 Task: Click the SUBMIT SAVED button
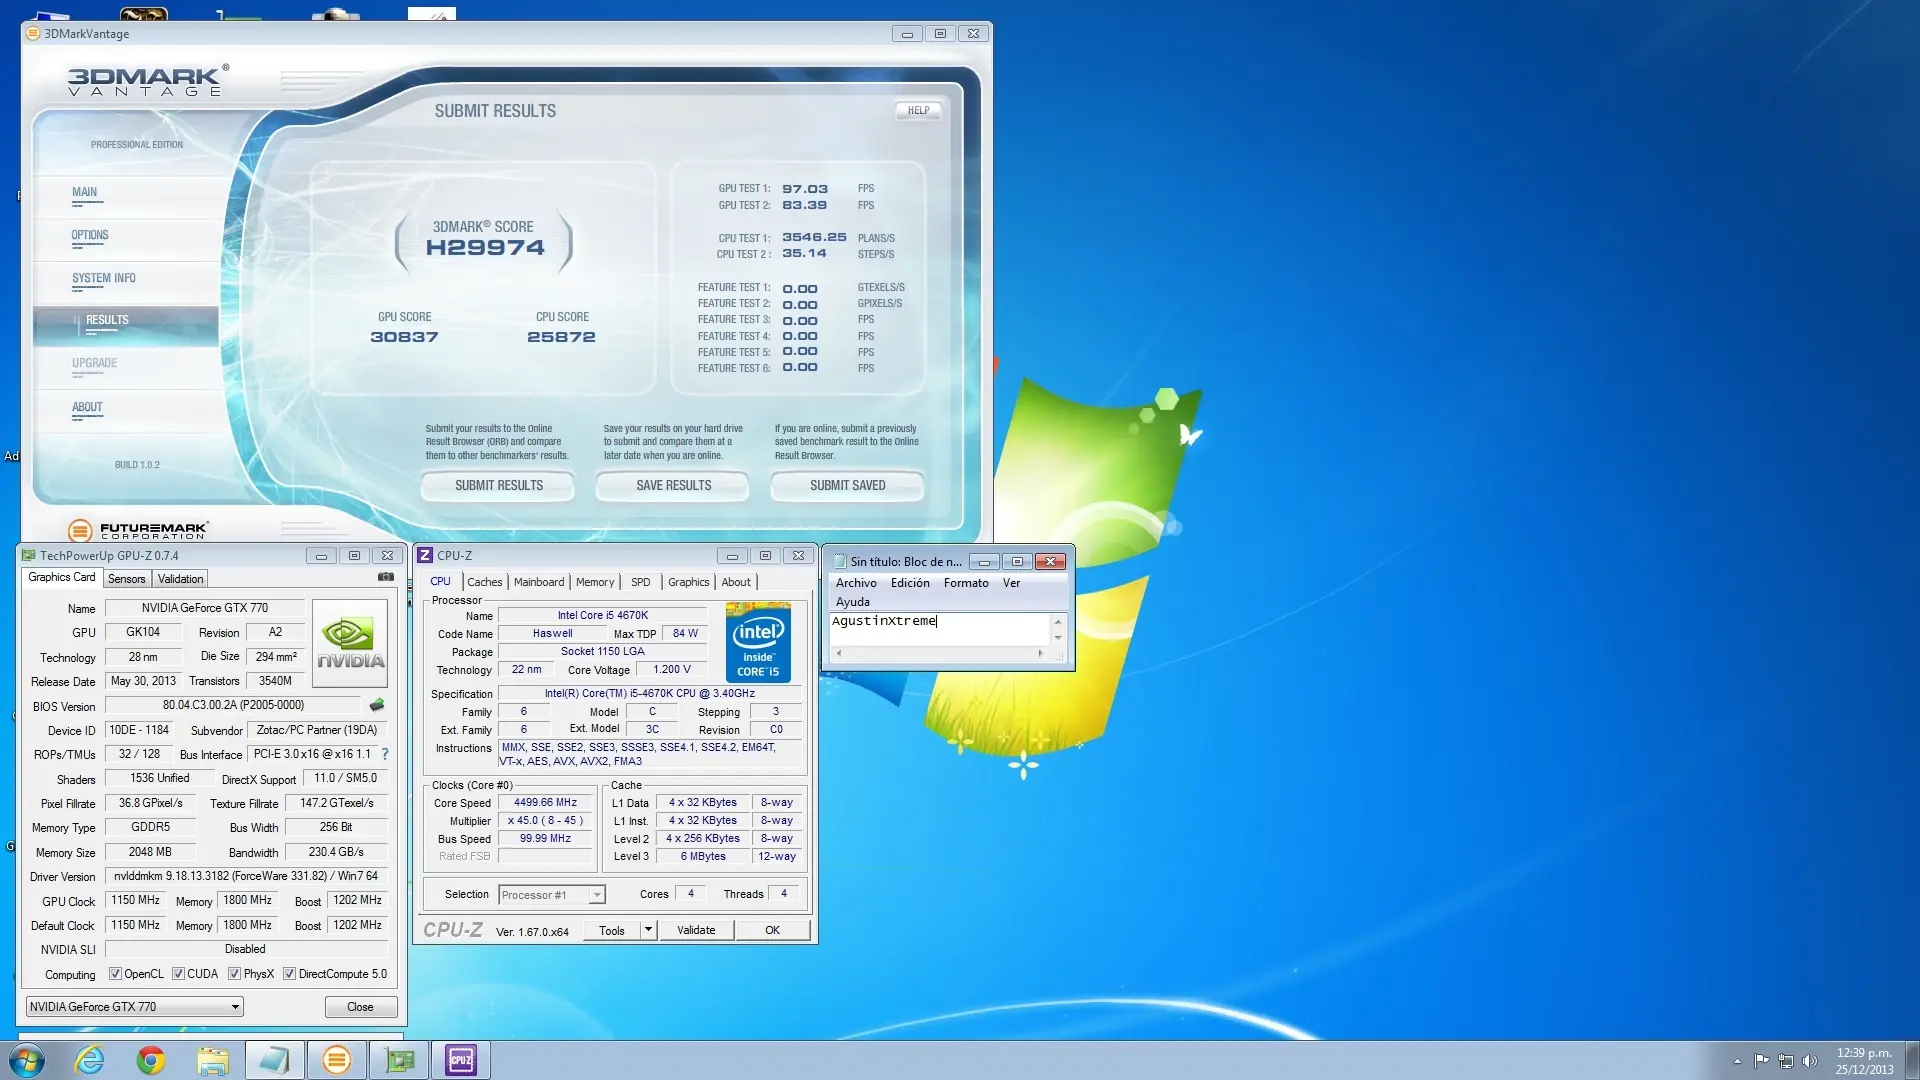point(847,486)
